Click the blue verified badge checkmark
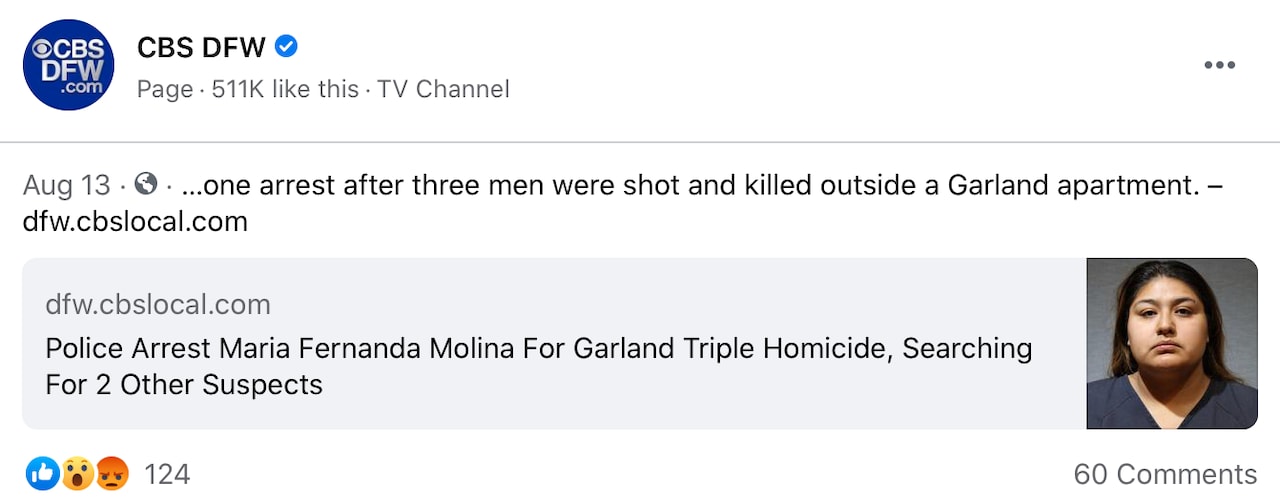 (x=286, y=46)
